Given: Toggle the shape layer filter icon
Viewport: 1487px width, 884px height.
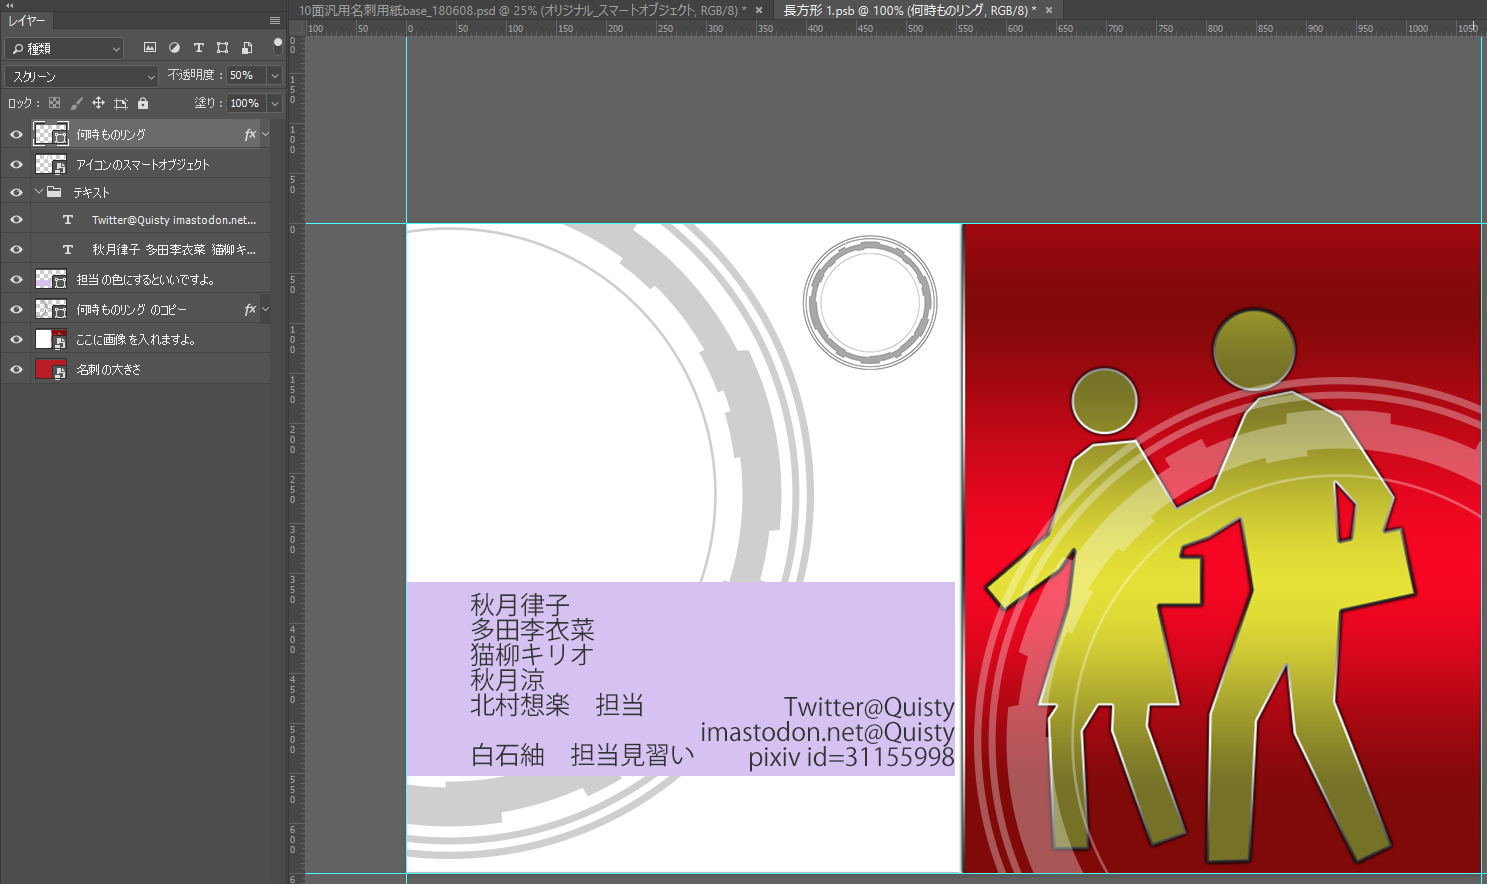Looking at the screenshot, I should click(x=222, y=47).
